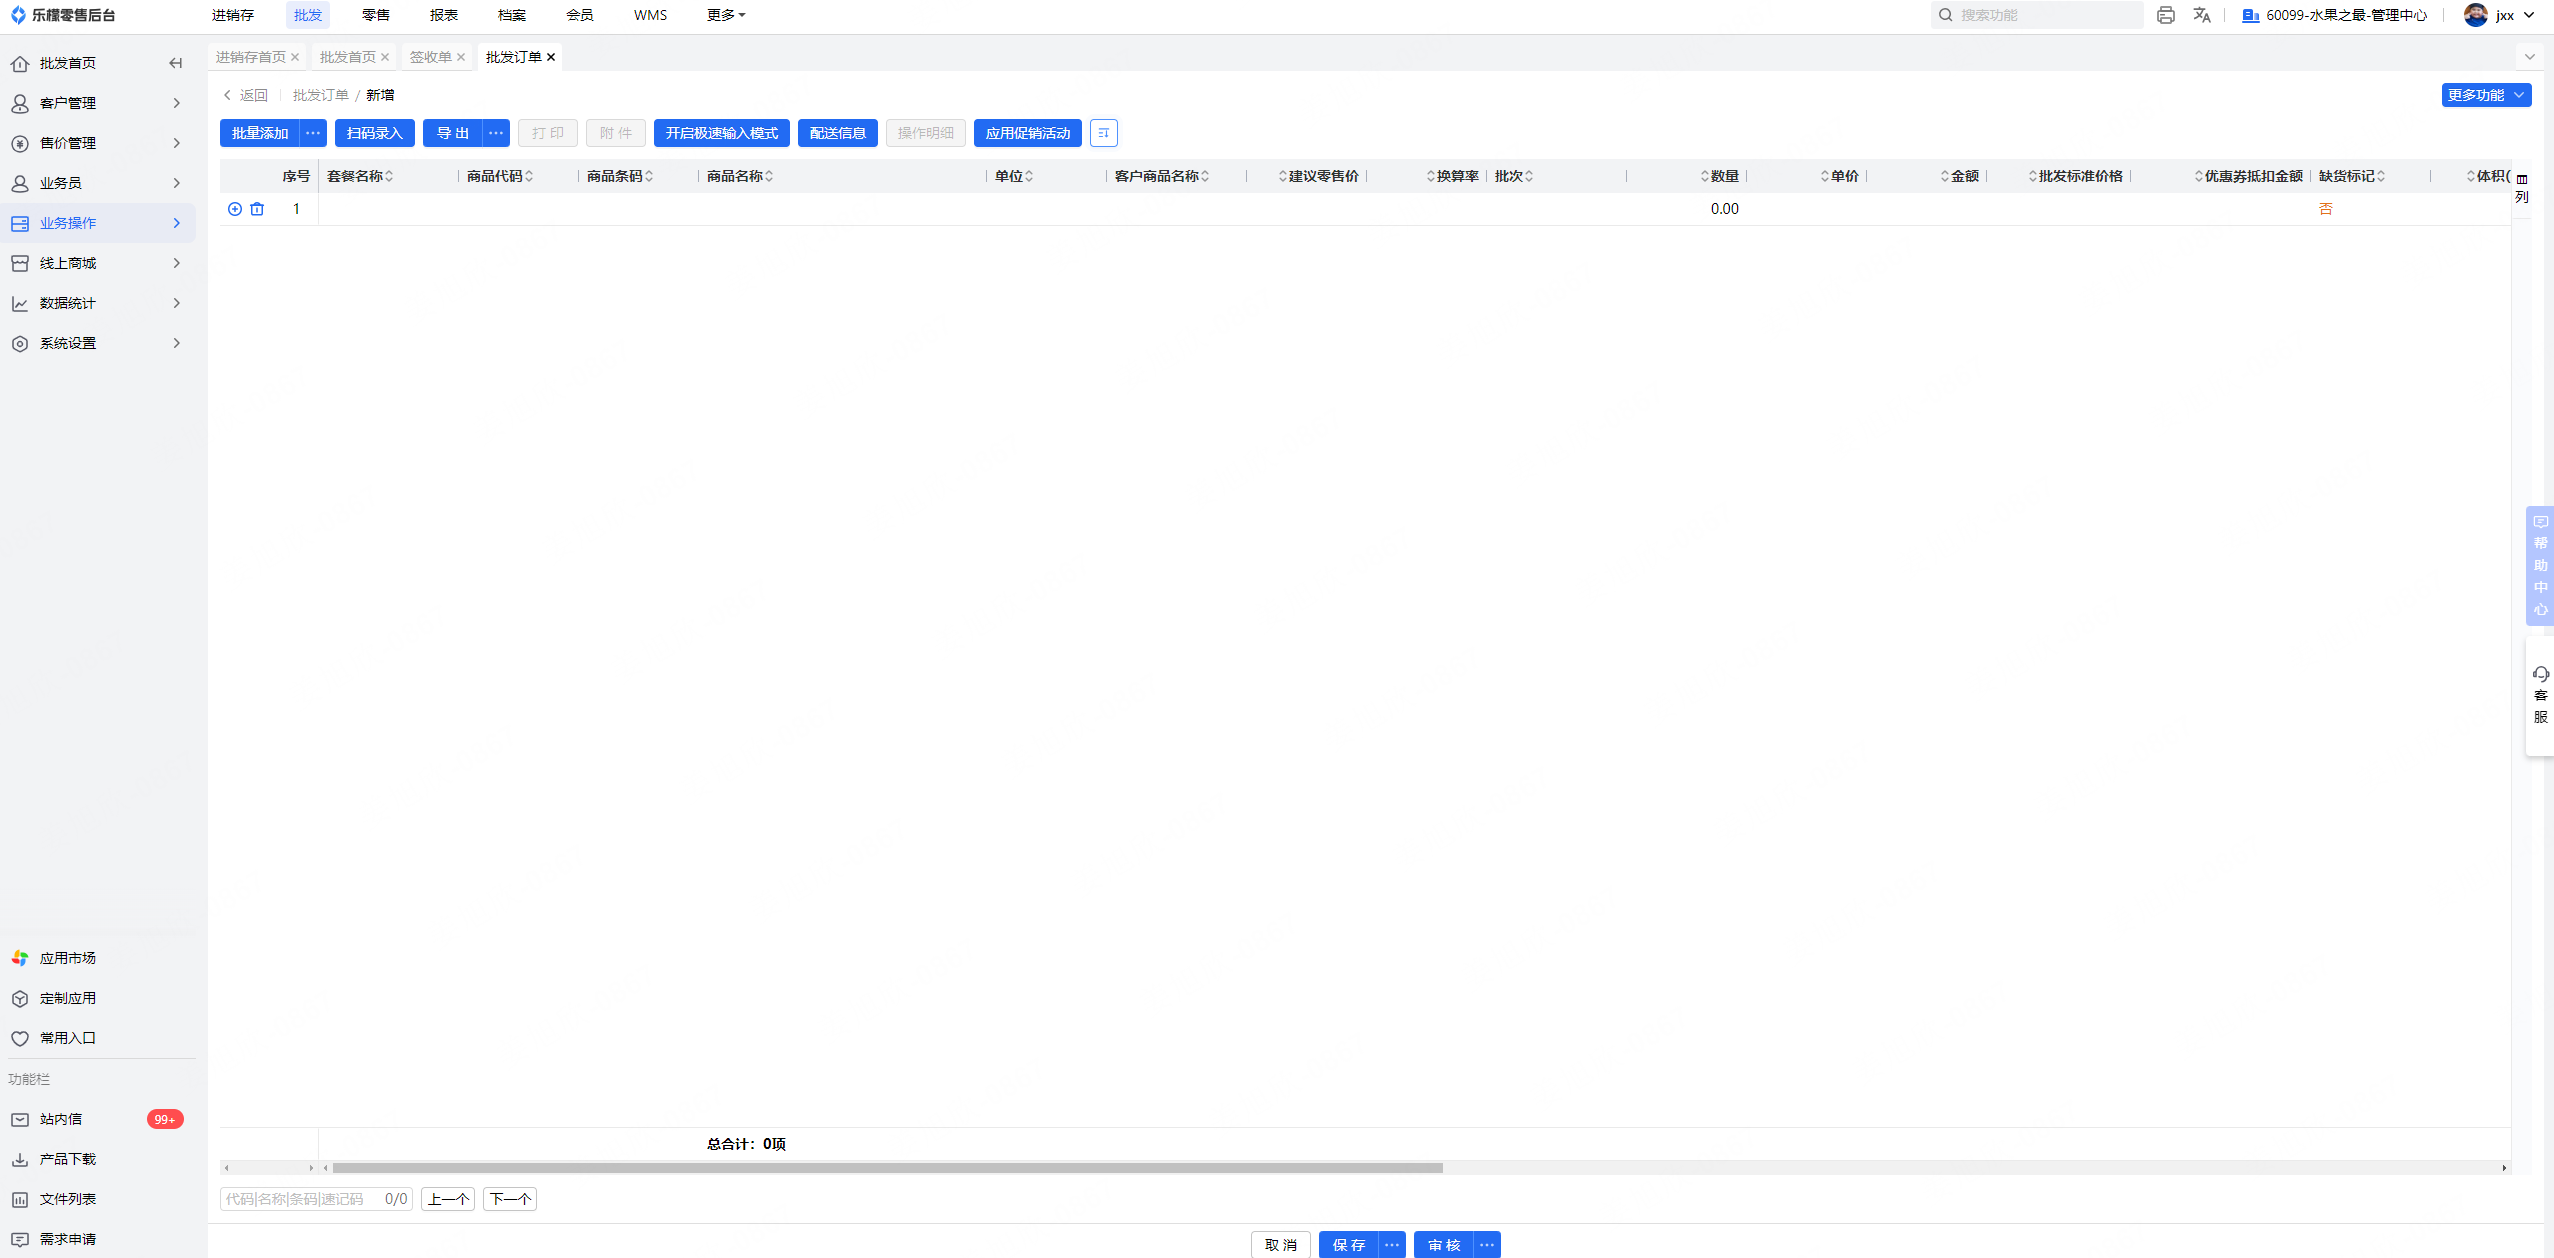Viewport: 2554px width, 1258px height.
Task: Switch to the 签收单 tab
Action: [x=431, y=57]
